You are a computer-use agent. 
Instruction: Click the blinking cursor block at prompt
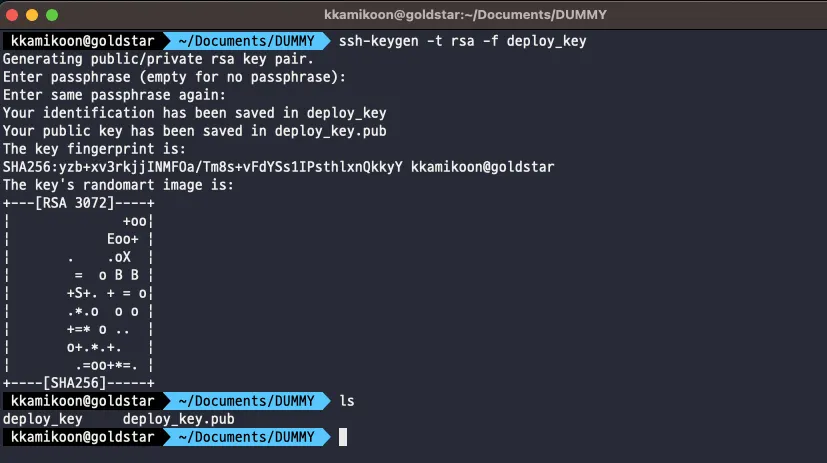[343, 437]
